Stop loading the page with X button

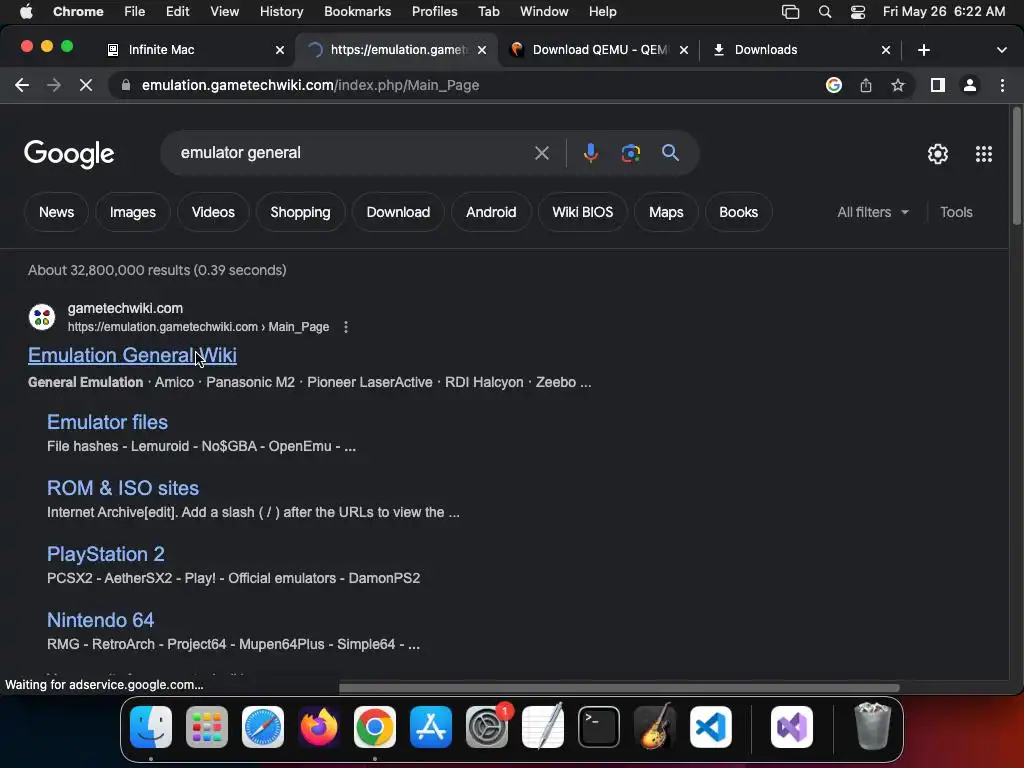click(x=86, y=85)
